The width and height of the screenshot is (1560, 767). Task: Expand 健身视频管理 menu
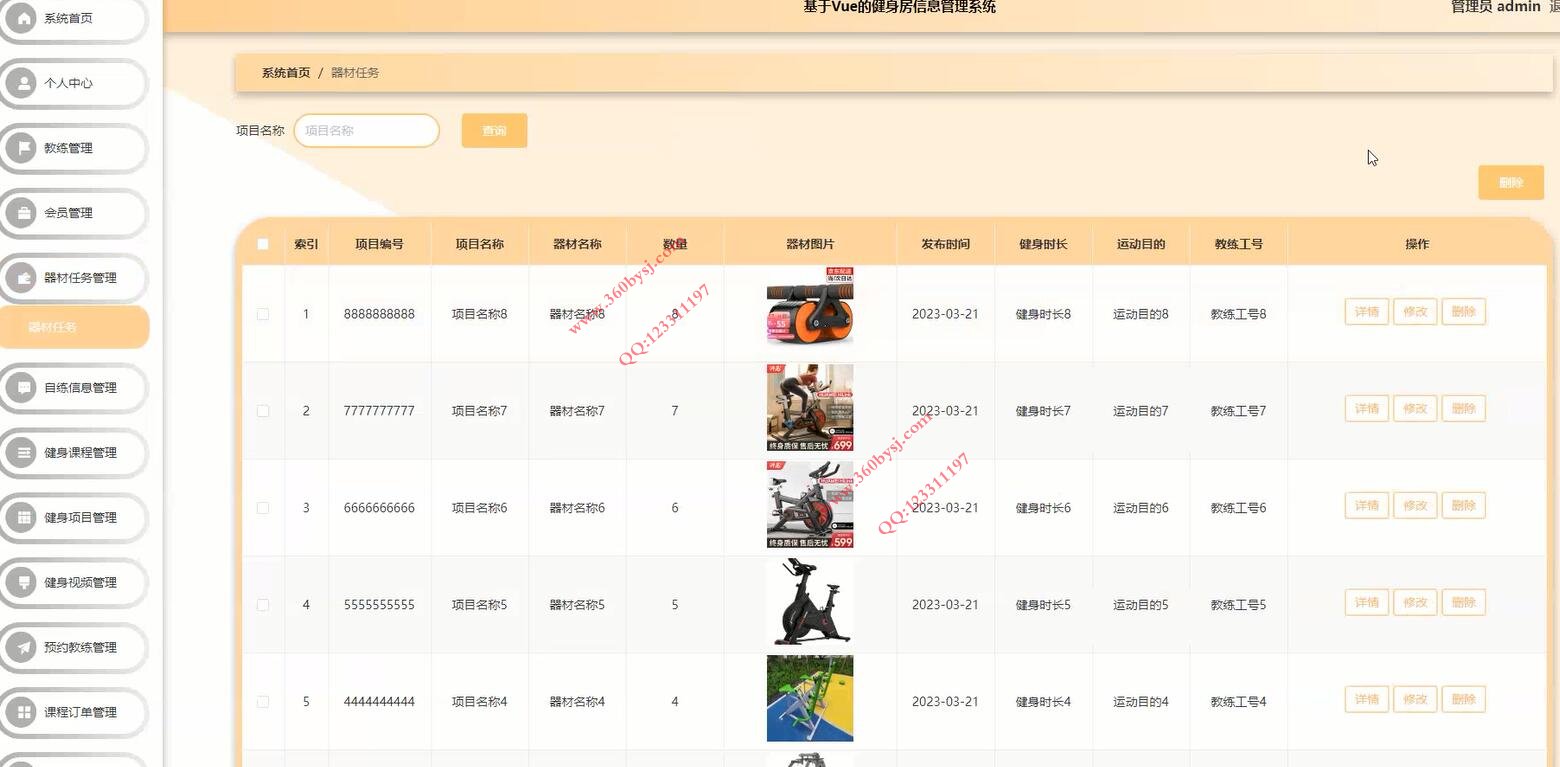[74, 583]
